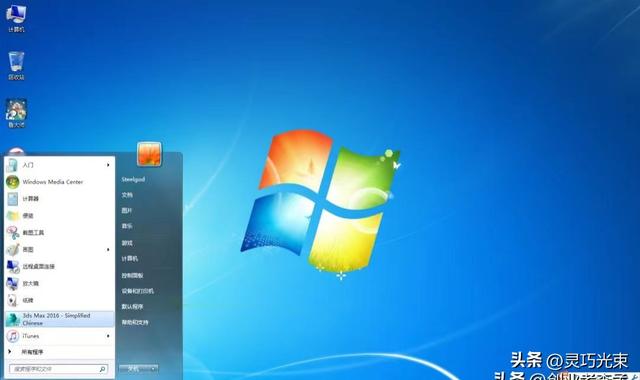
Task: Open iTunes from Start menu
Action: coord(59,336)
